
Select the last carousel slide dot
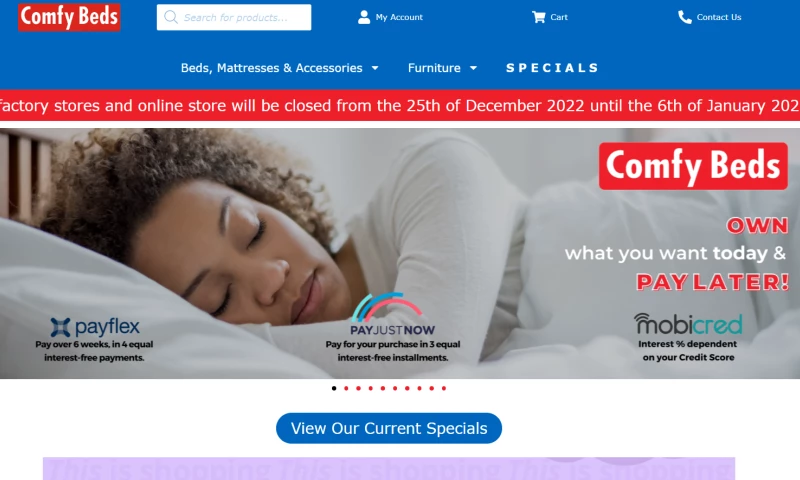[x=444, y=388]
